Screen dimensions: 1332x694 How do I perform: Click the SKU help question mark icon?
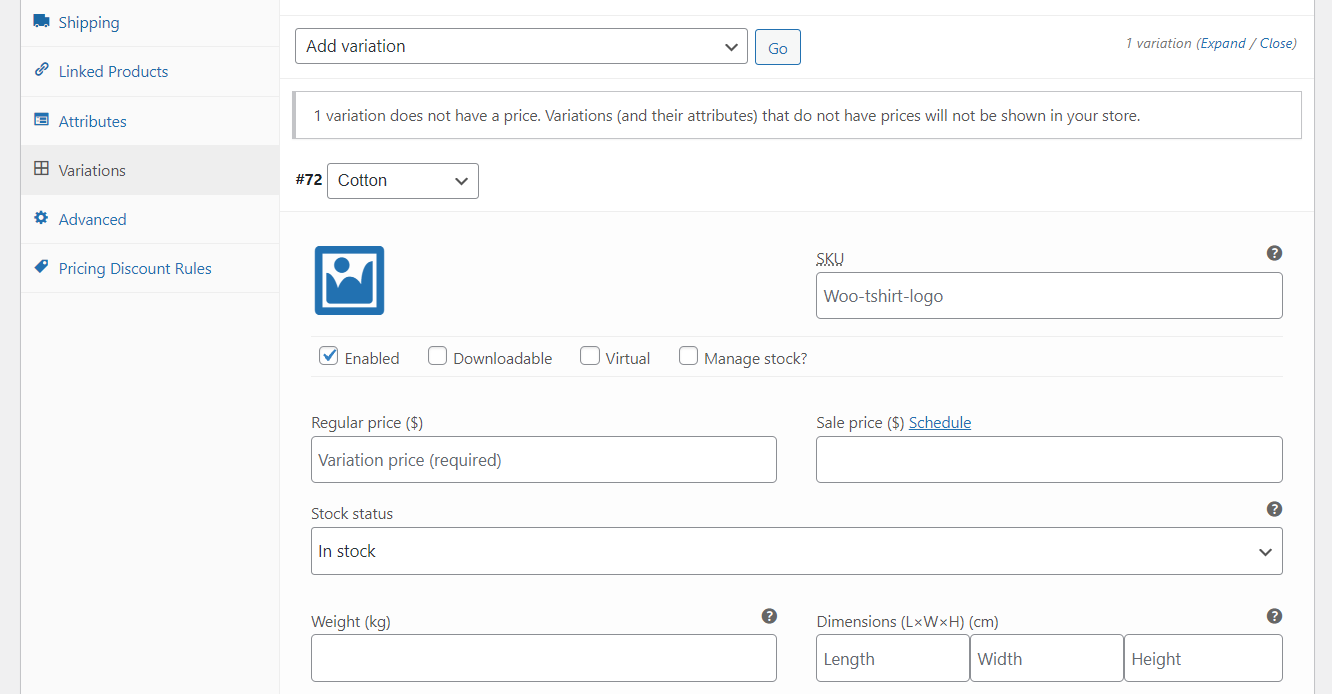(1274, 253)
